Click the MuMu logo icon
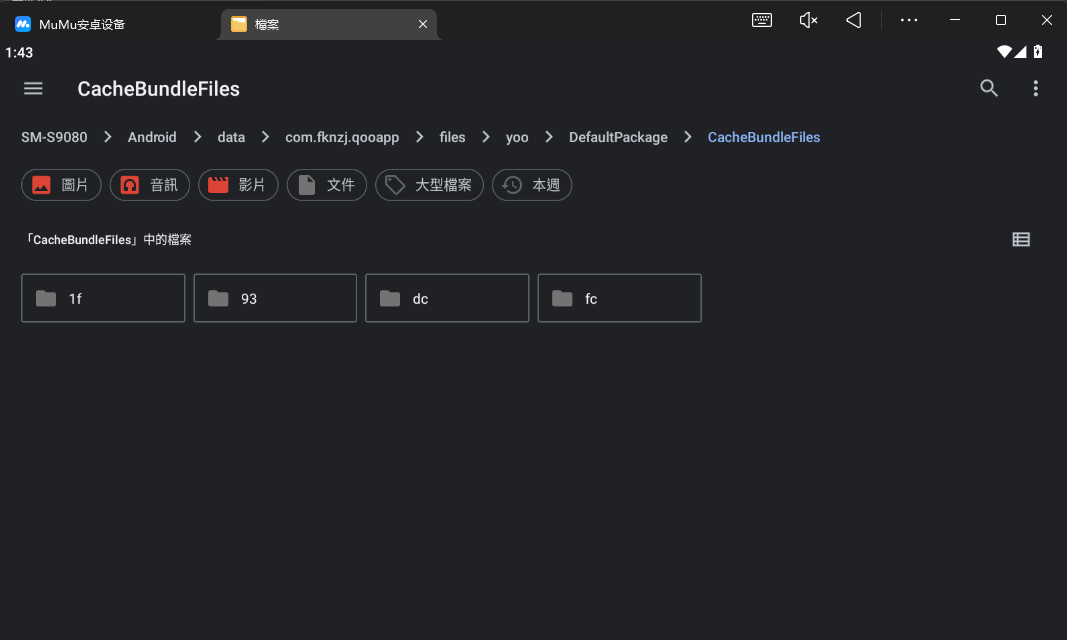Viewport: 1067px width, 640px height. 23,24
